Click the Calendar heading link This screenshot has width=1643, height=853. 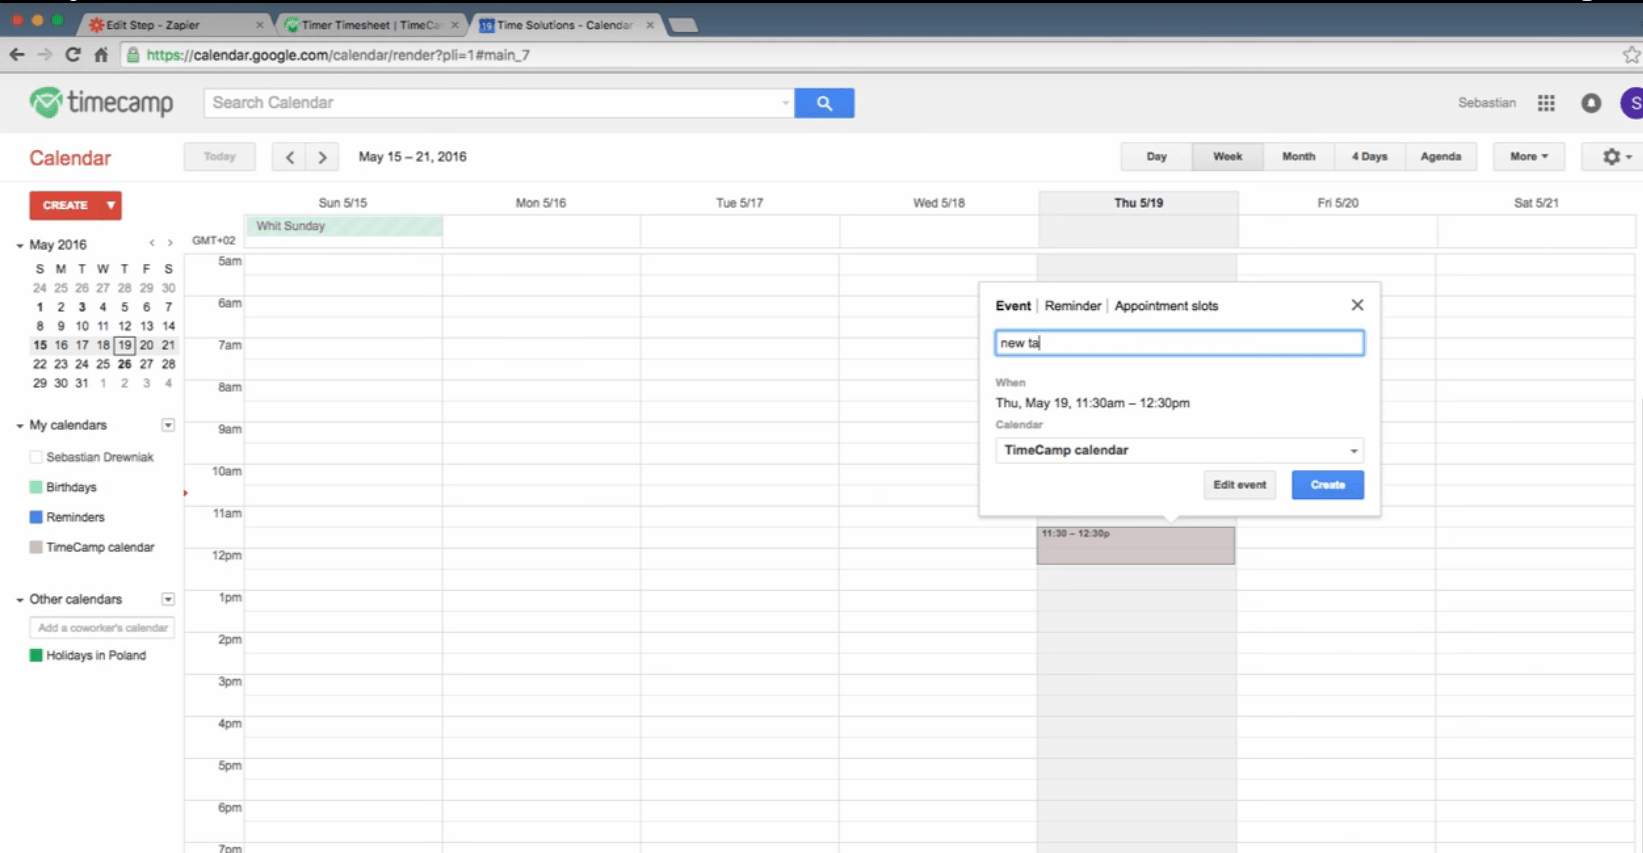tap(70, 158)
